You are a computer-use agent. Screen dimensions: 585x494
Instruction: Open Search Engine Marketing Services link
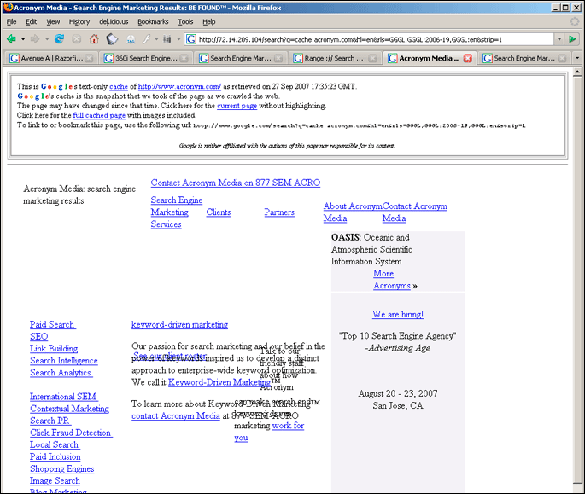coord(176,212)
